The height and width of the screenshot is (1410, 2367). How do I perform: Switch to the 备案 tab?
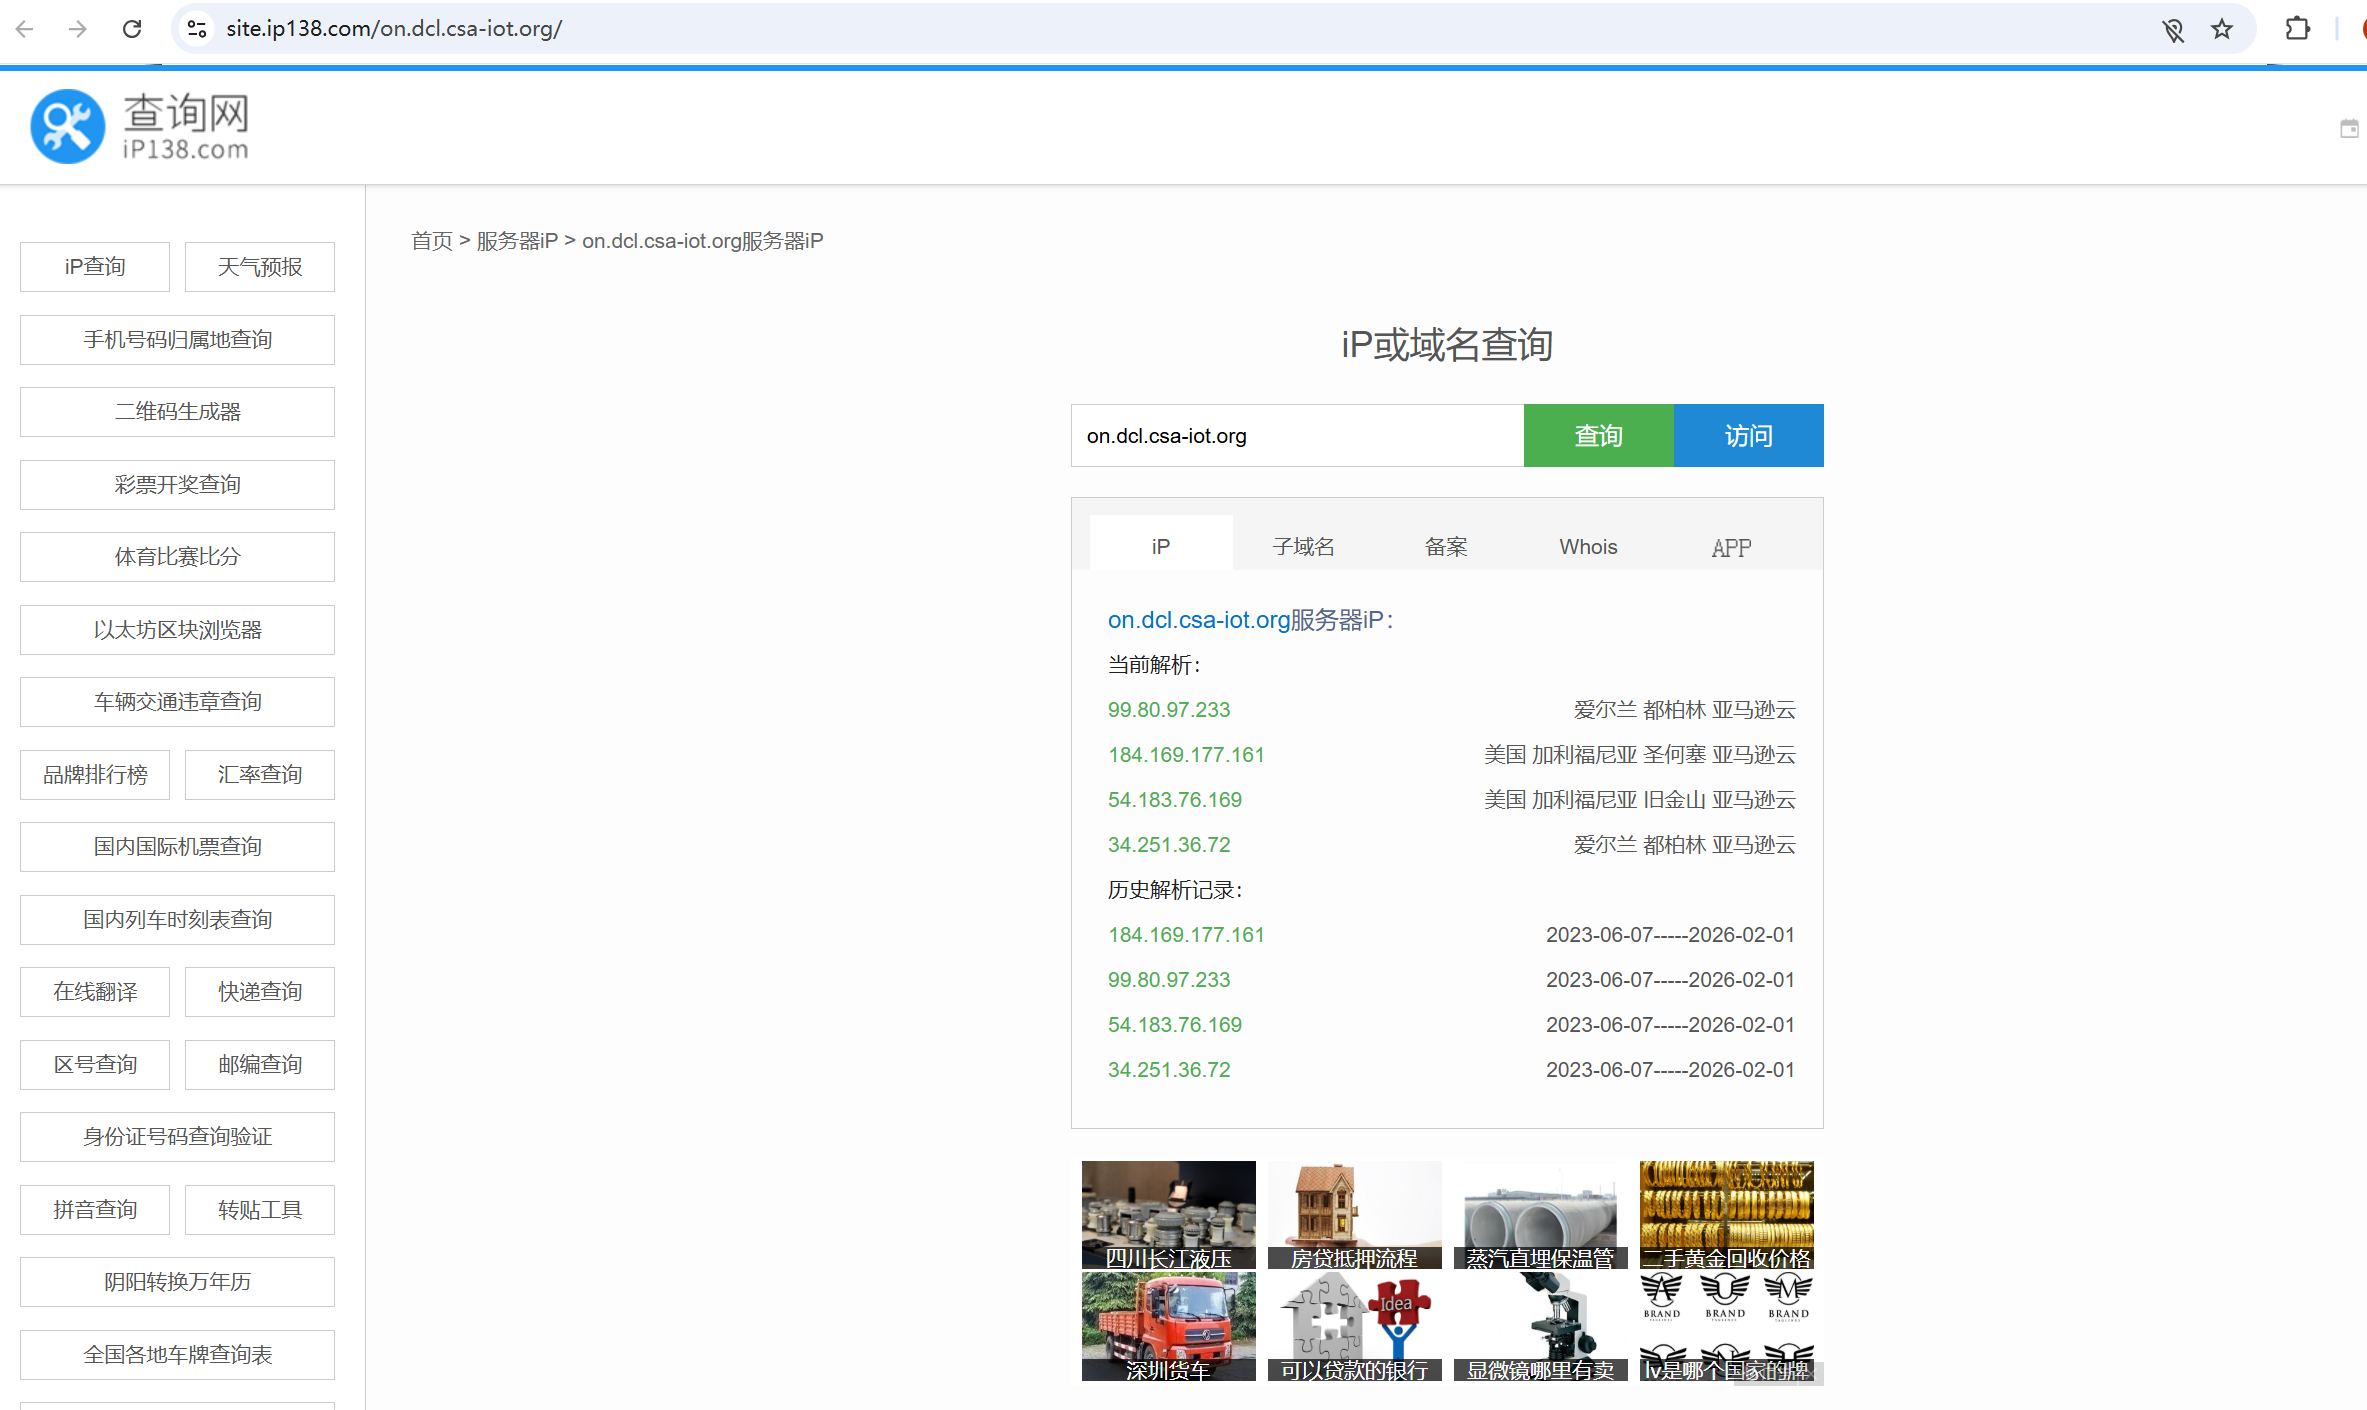1446,547
